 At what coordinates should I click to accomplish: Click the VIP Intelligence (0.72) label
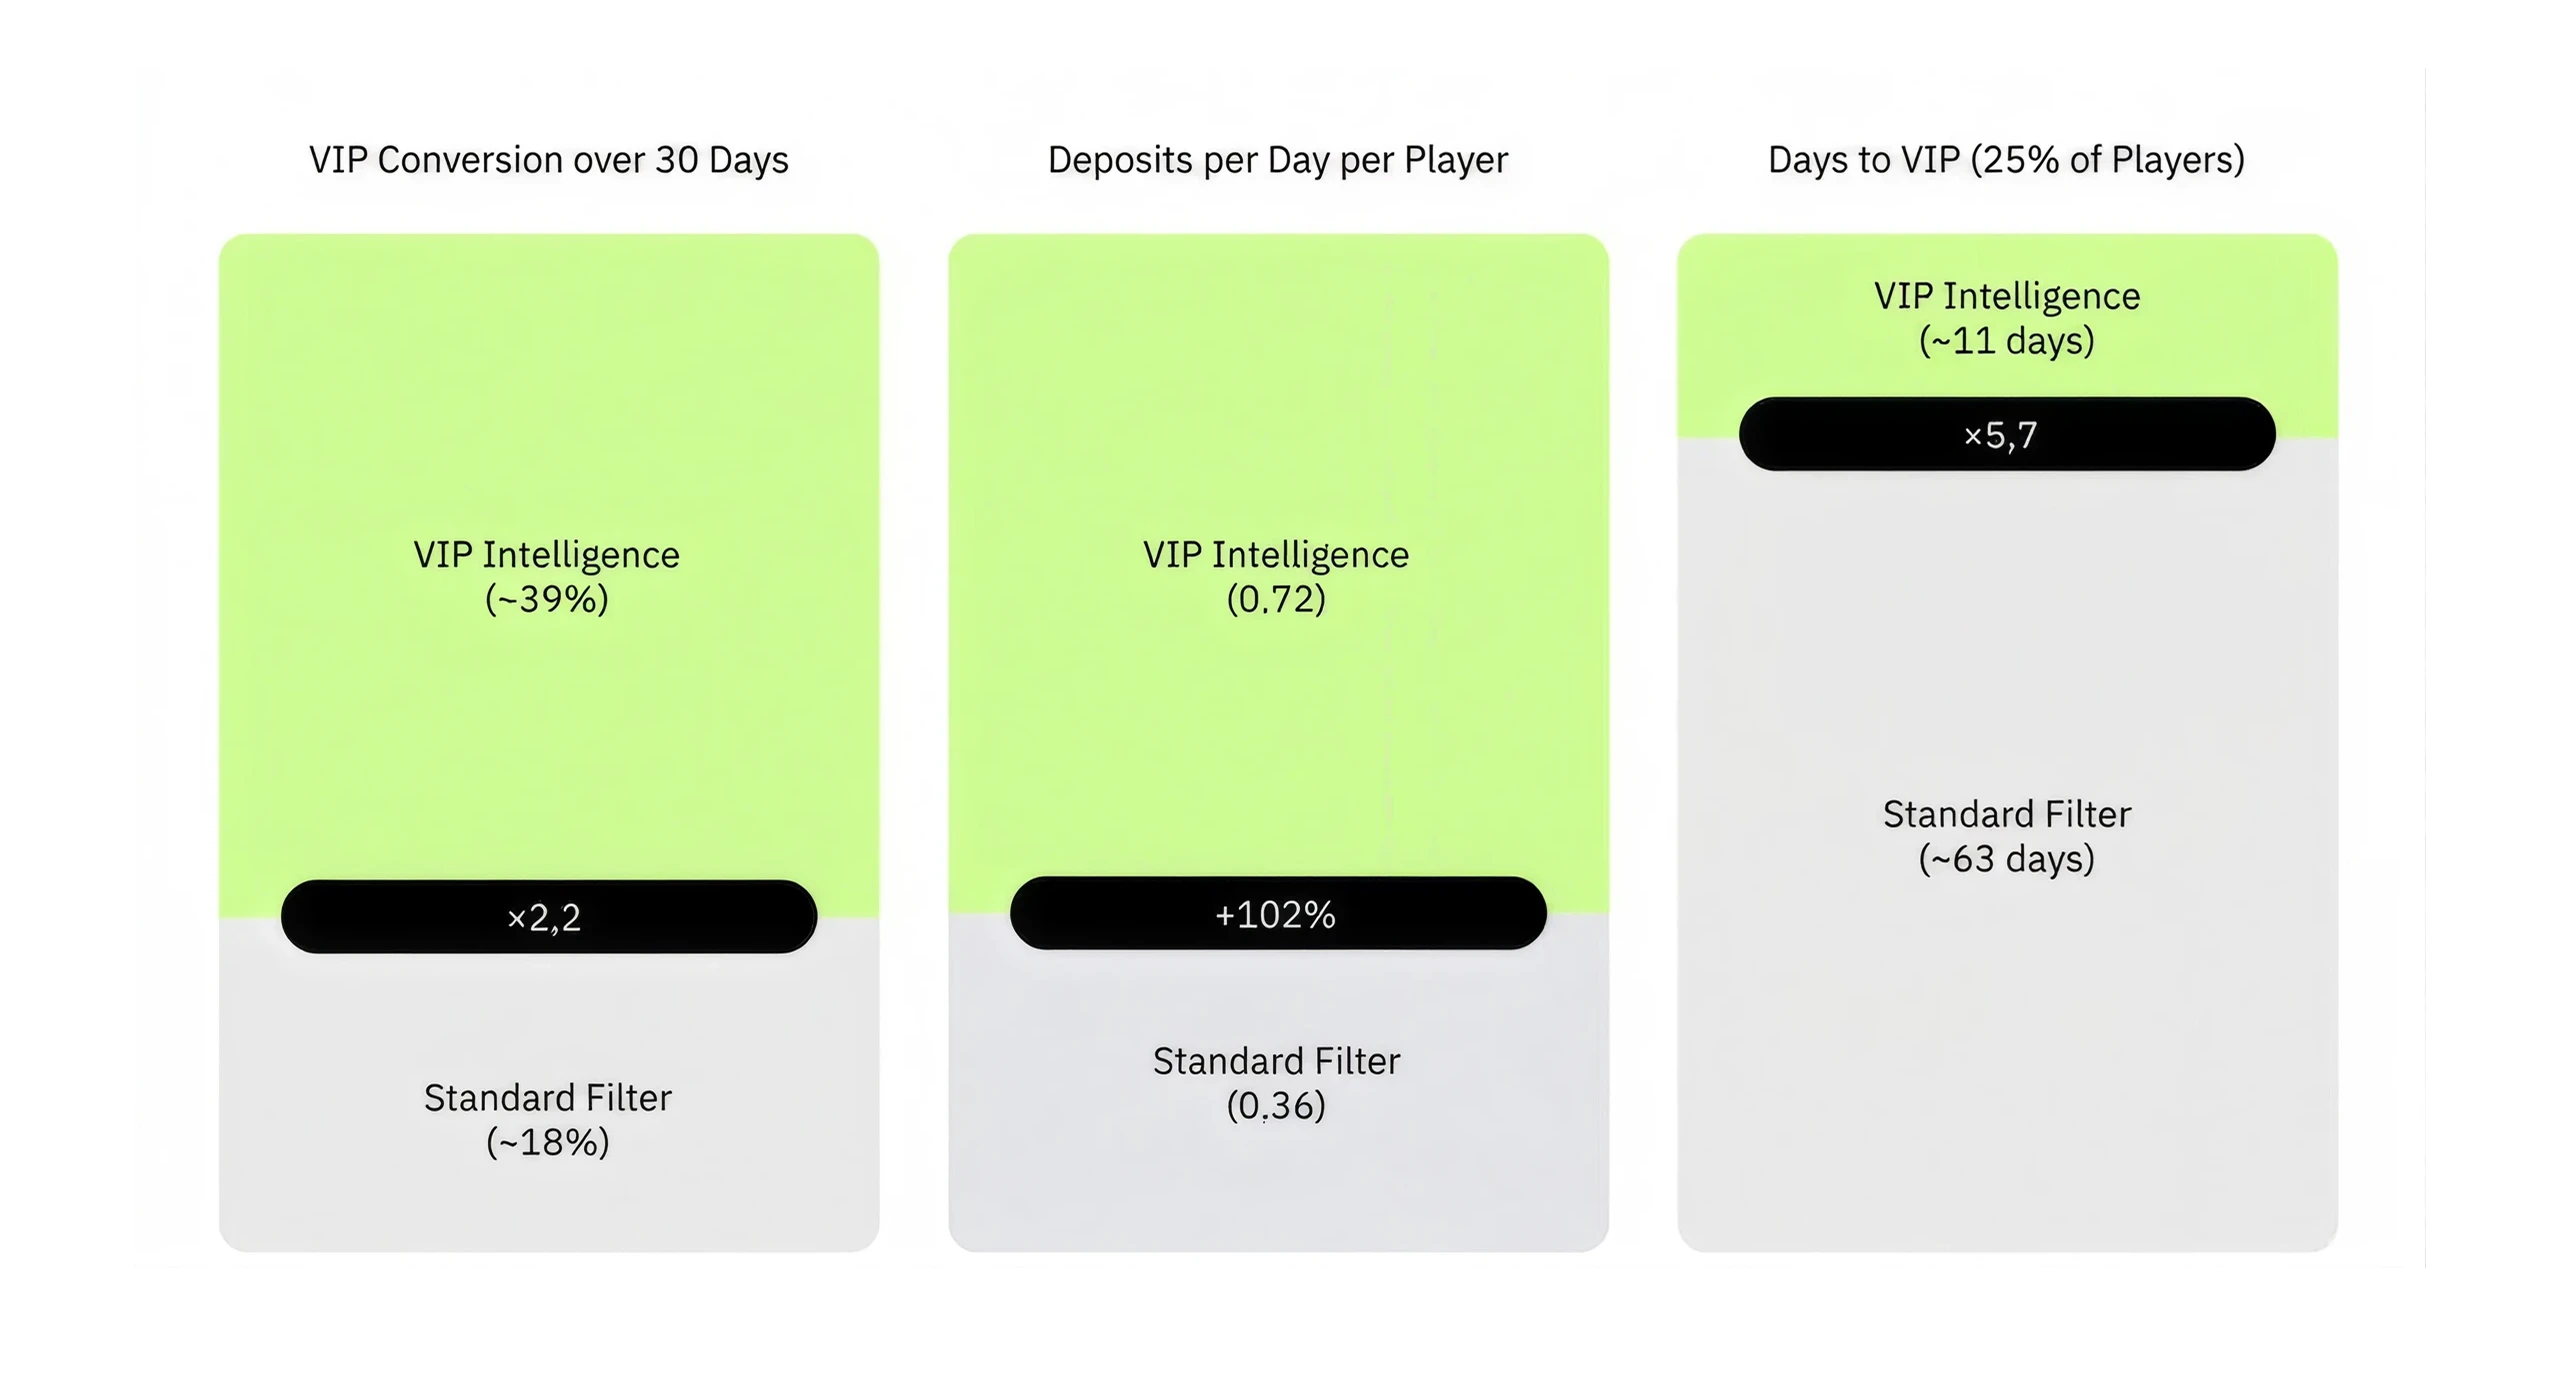tap(1276, 576)
